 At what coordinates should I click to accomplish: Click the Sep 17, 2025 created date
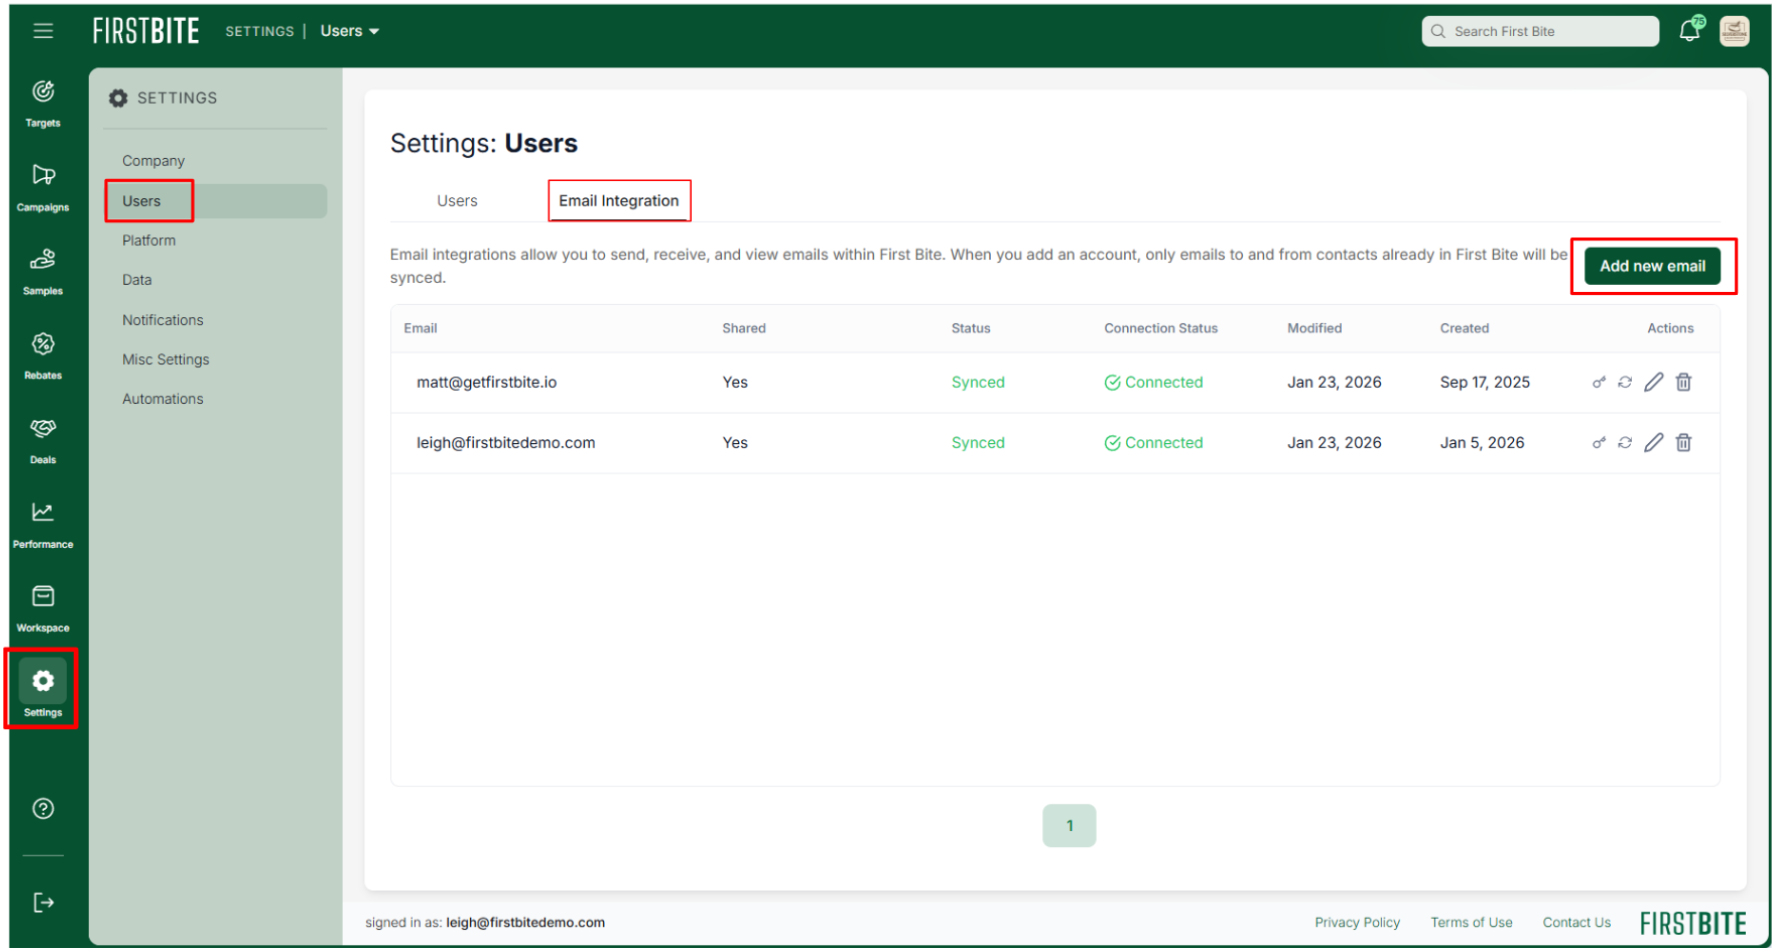(1485, 382)
